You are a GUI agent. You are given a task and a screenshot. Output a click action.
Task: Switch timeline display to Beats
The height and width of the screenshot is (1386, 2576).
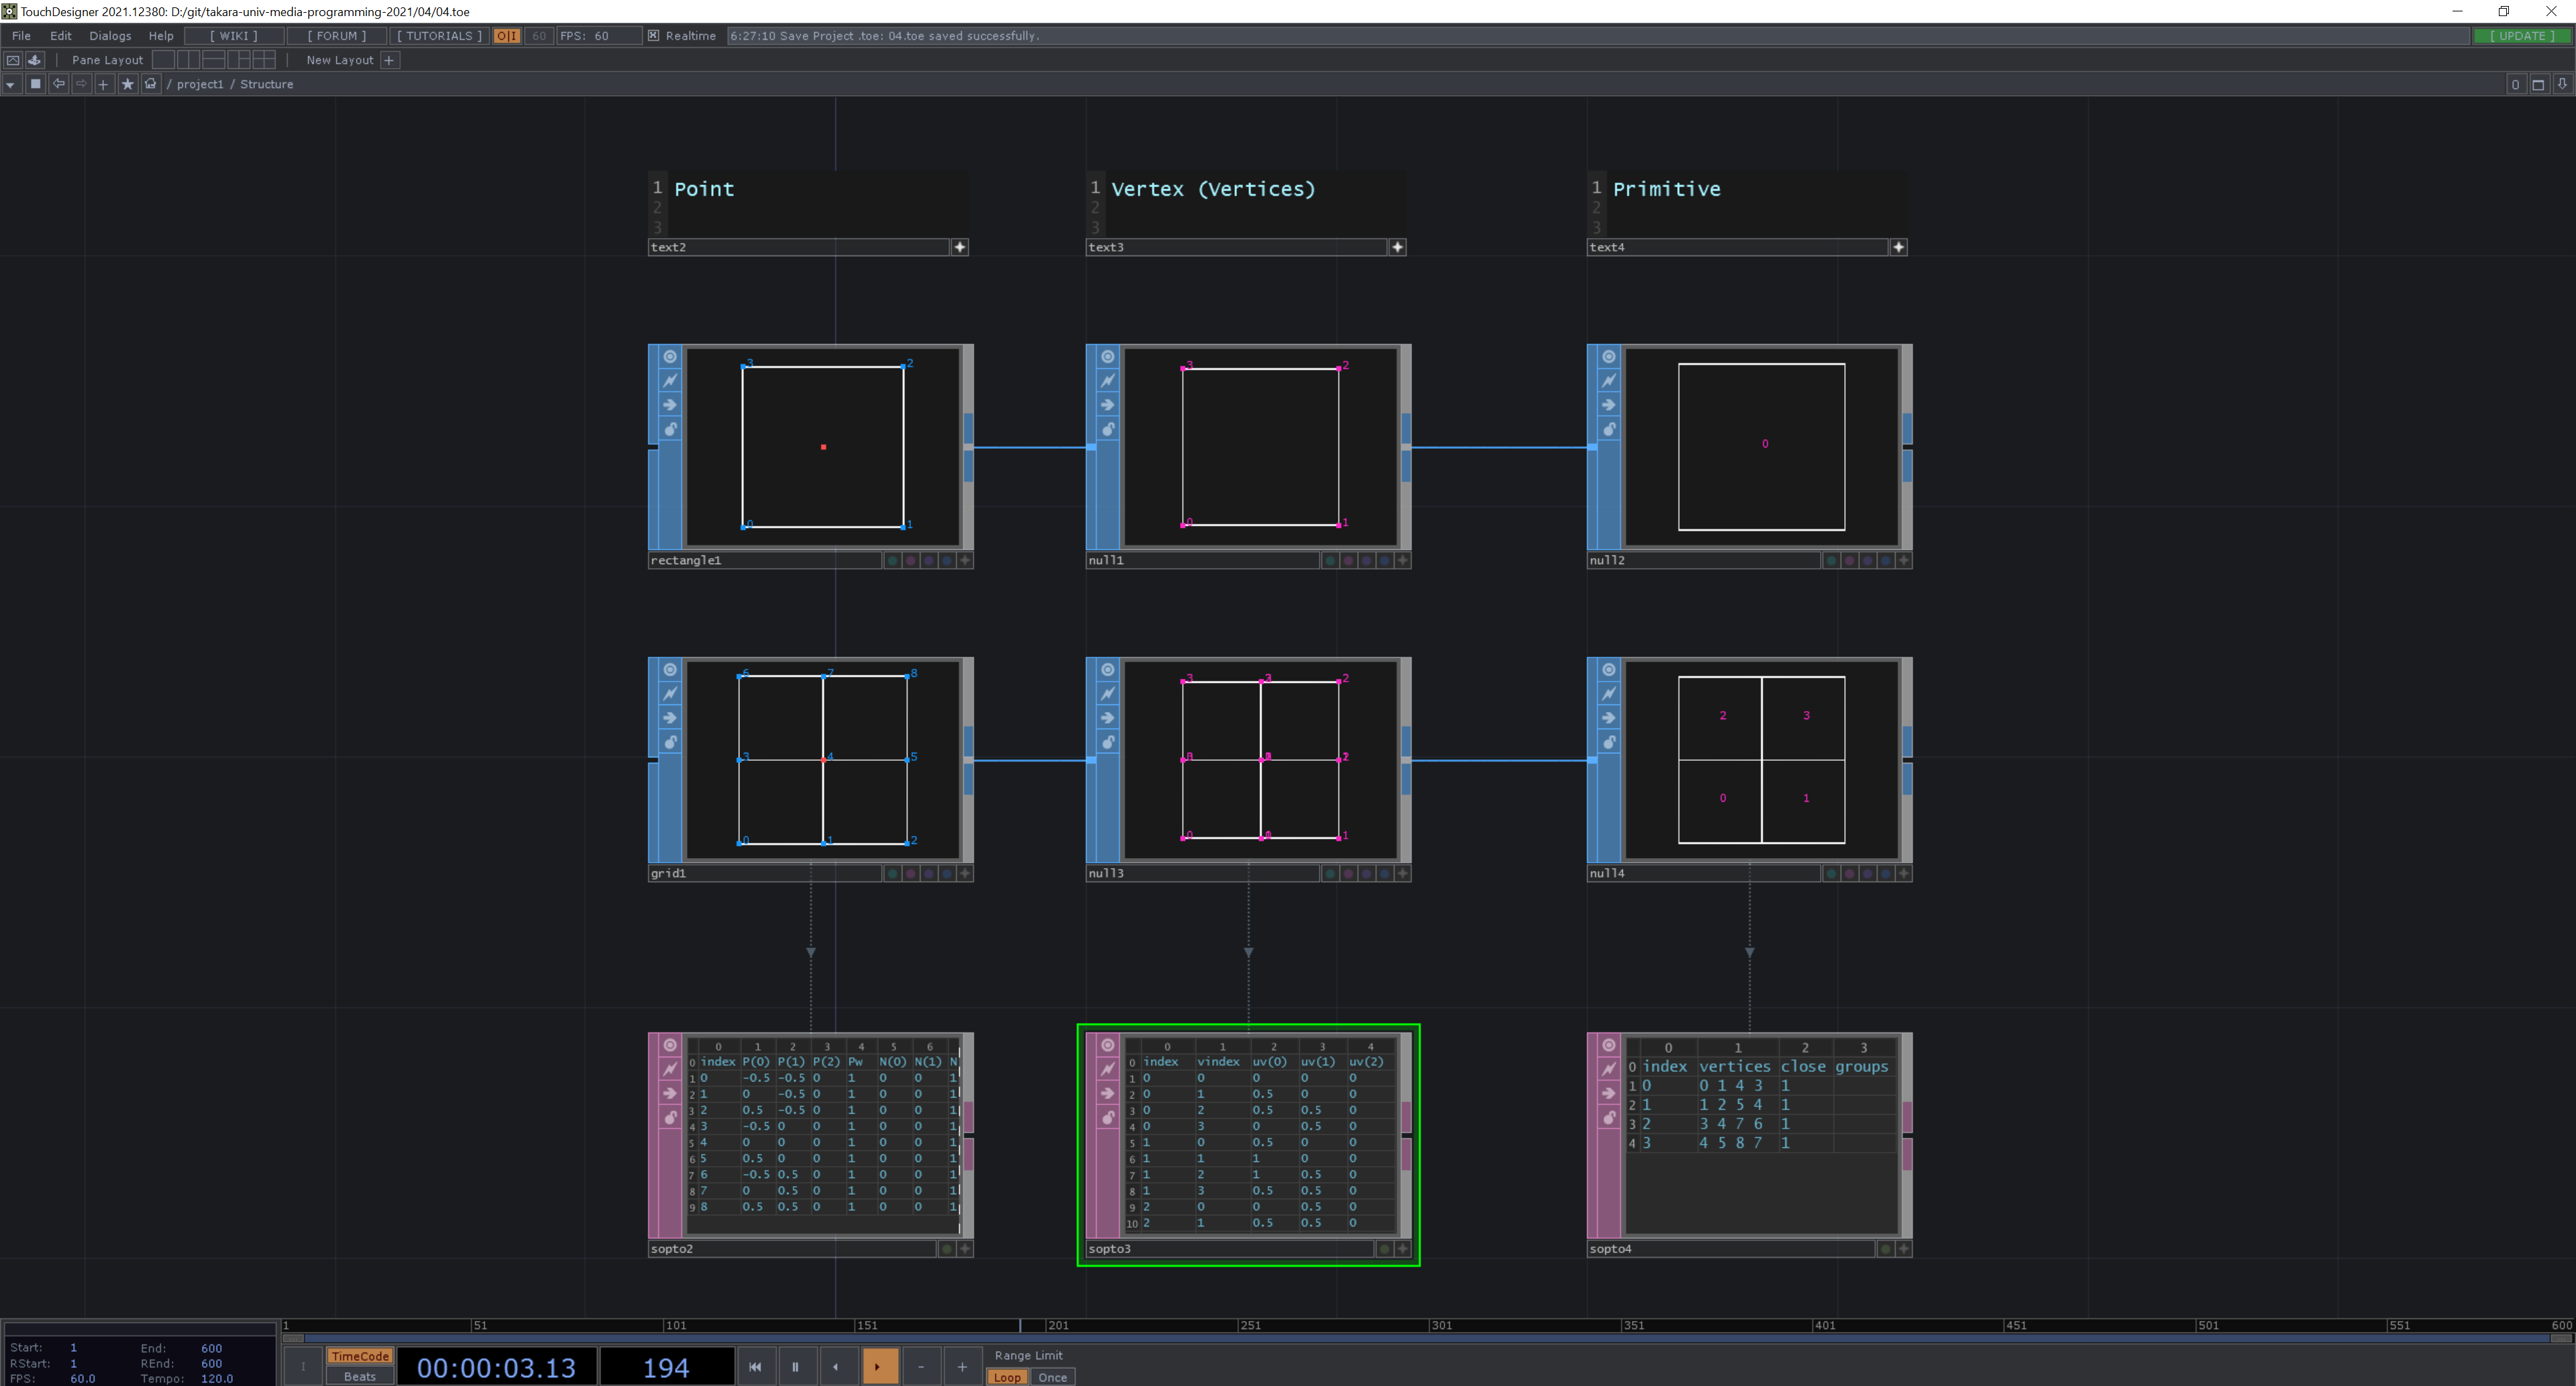[360, 1376]
